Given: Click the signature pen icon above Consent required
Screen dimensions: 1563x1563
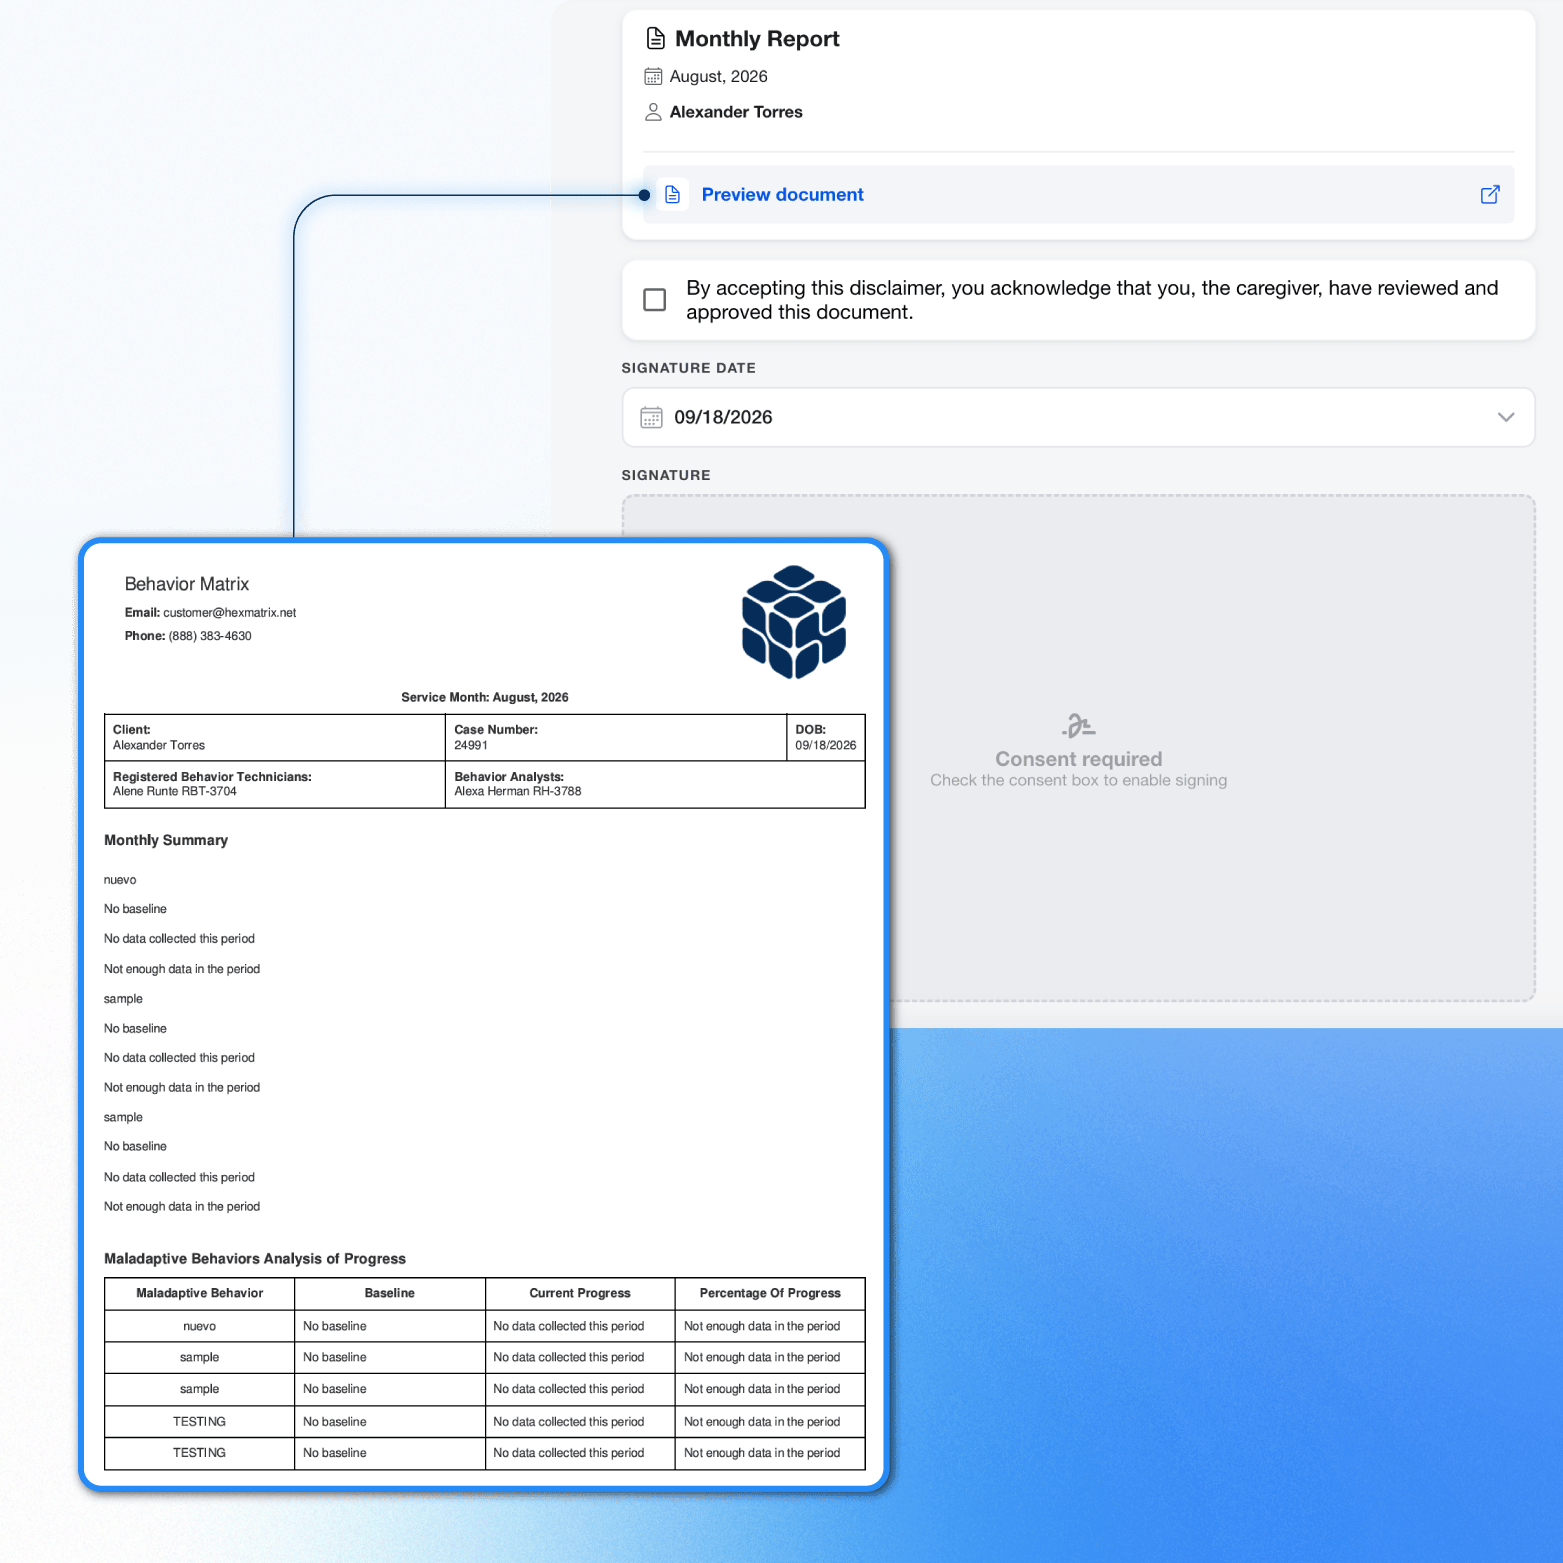Looking at the screenshot, I should coord(1078,725).
